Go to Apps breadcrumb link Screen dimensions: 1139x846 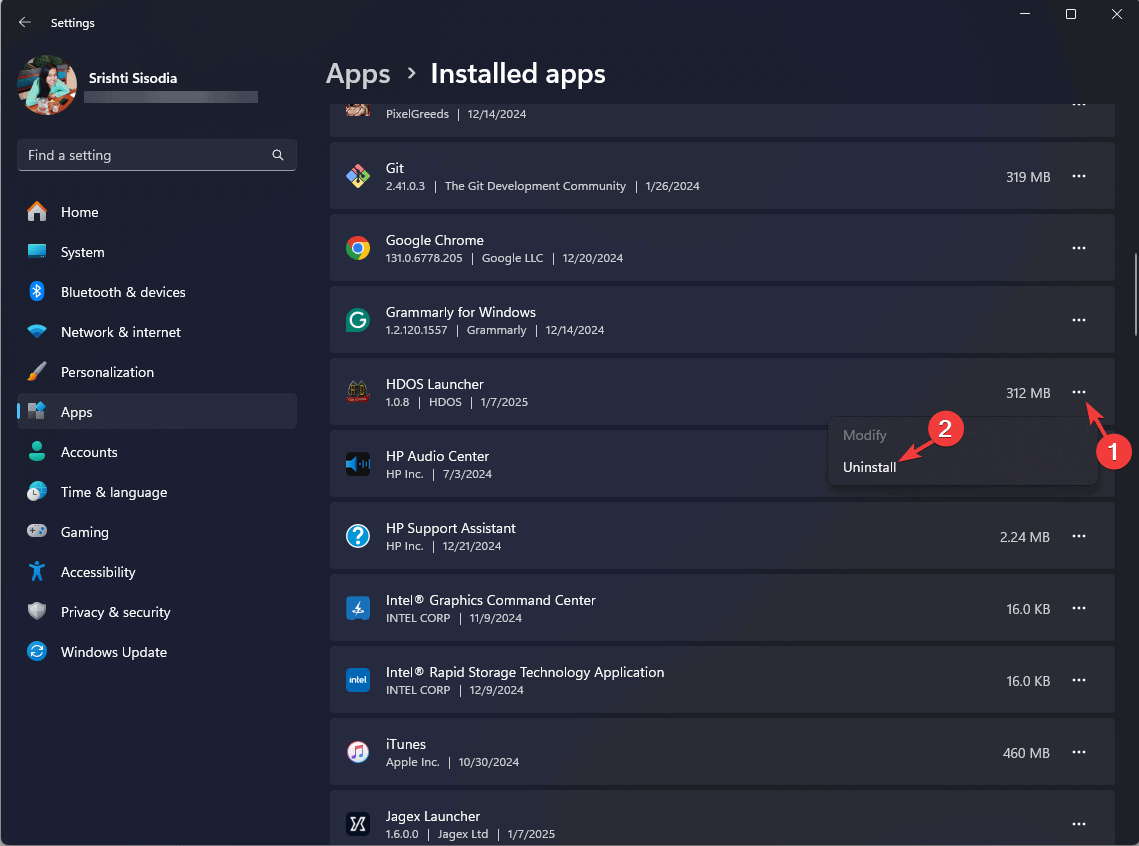(358, 74)
